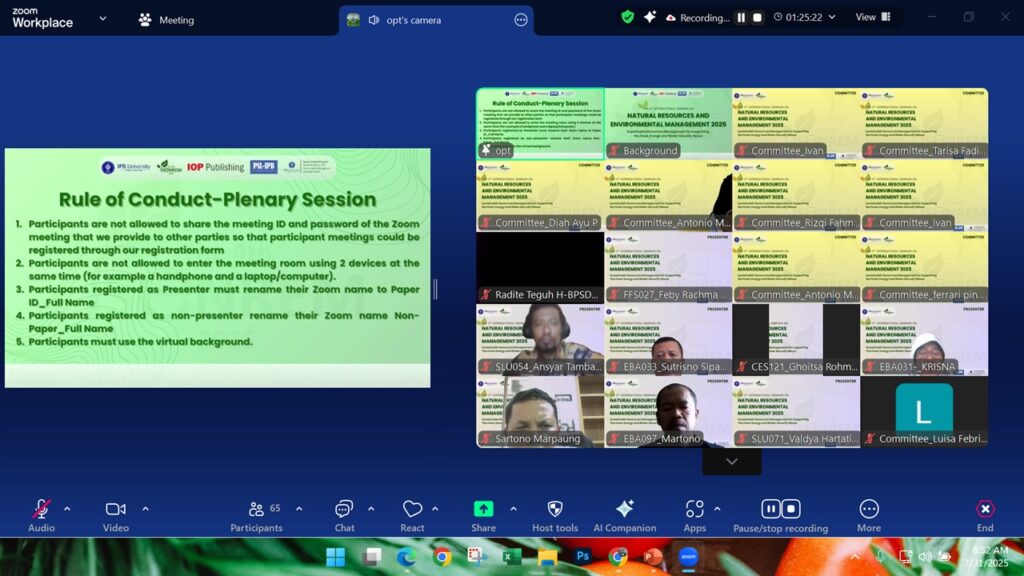This screenshot has width=1024, height=576.
Task: Open Windows Start menu in taskbar
Action: click(335, 556)
